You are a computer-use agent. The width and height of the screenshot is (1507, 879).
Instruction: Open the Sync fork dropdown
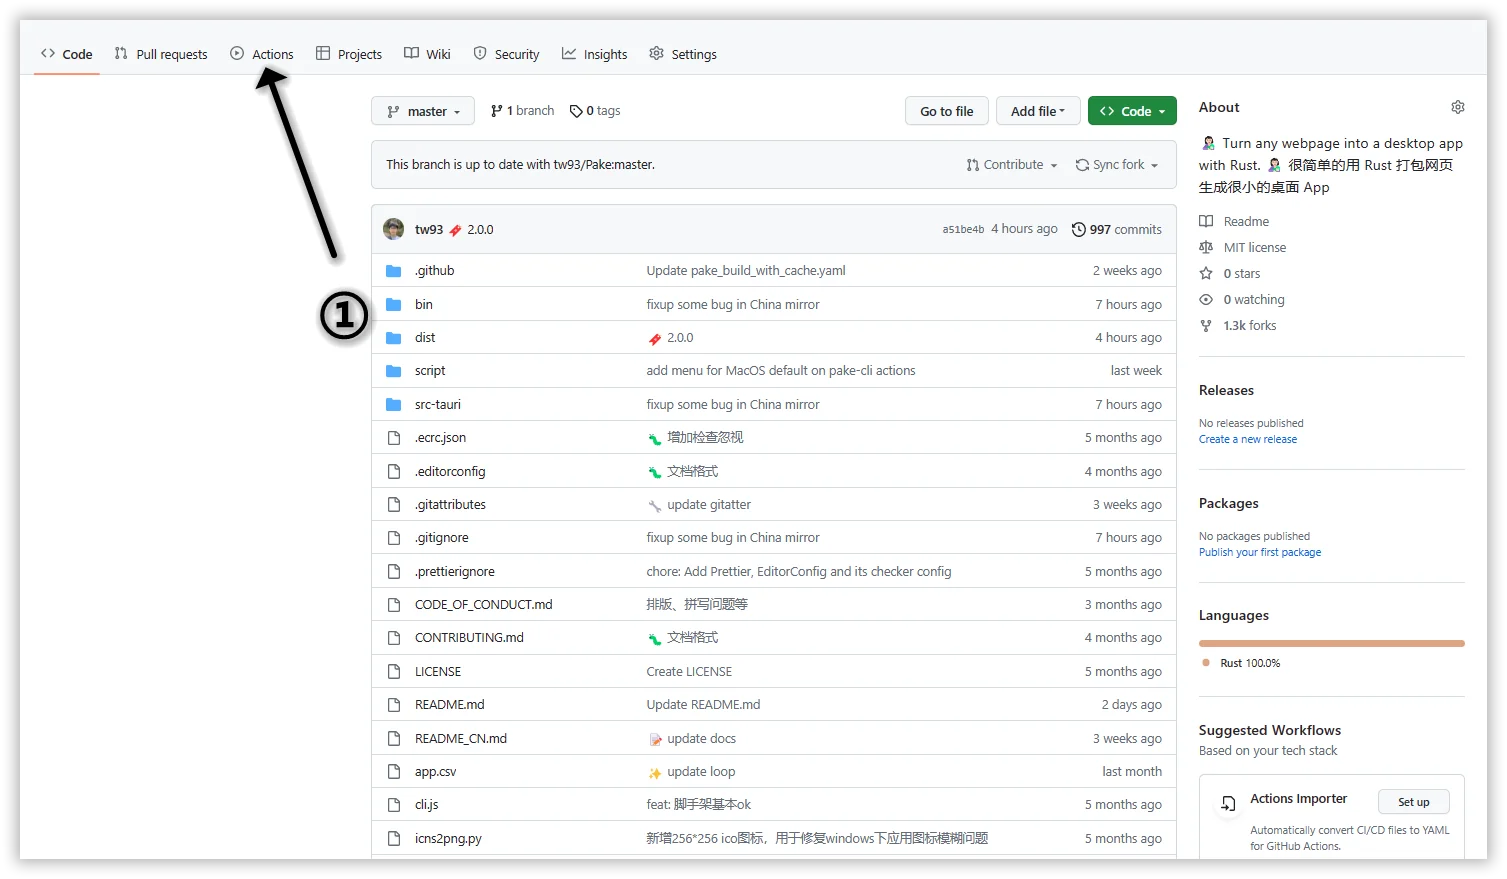[x=1117, y=165]
